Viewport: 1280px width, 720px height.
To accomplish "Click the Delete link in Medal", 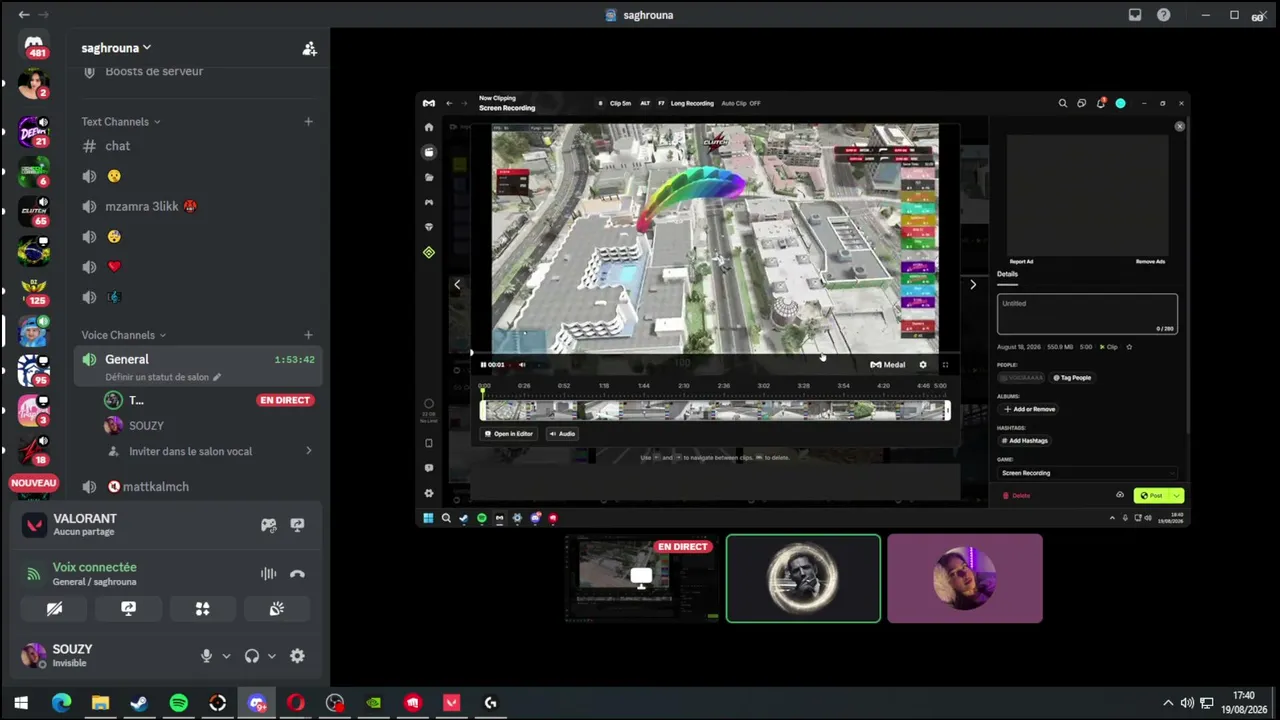I will tap(1017, 496).
